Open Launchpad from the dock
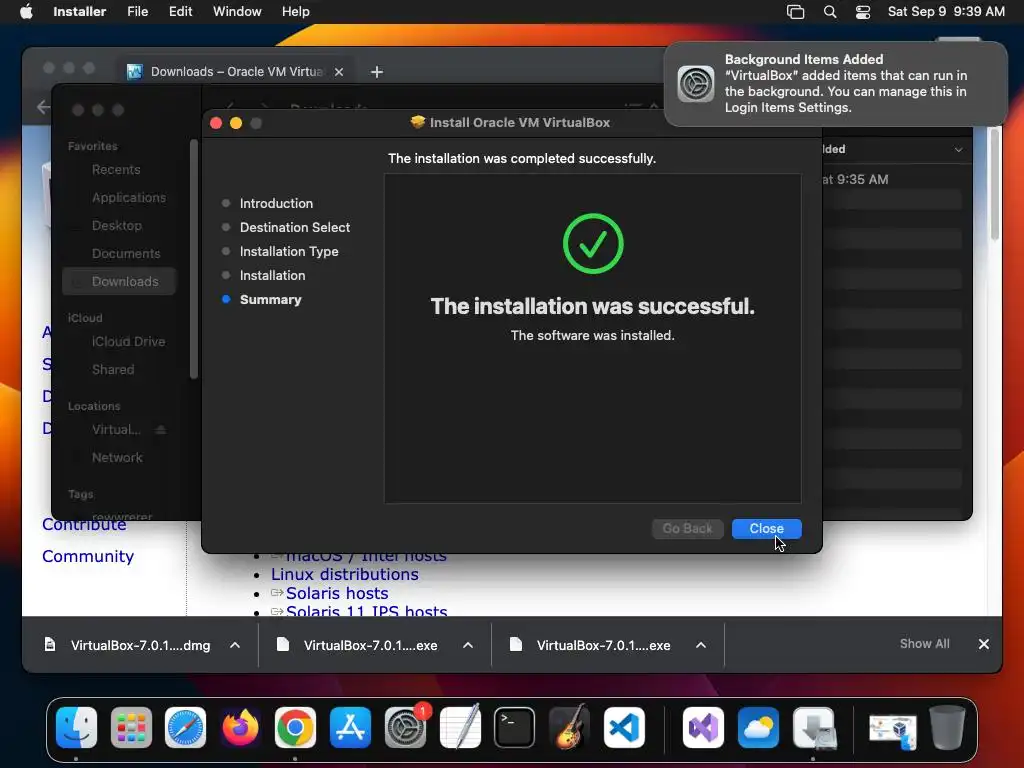 click(x=131, y=727)
